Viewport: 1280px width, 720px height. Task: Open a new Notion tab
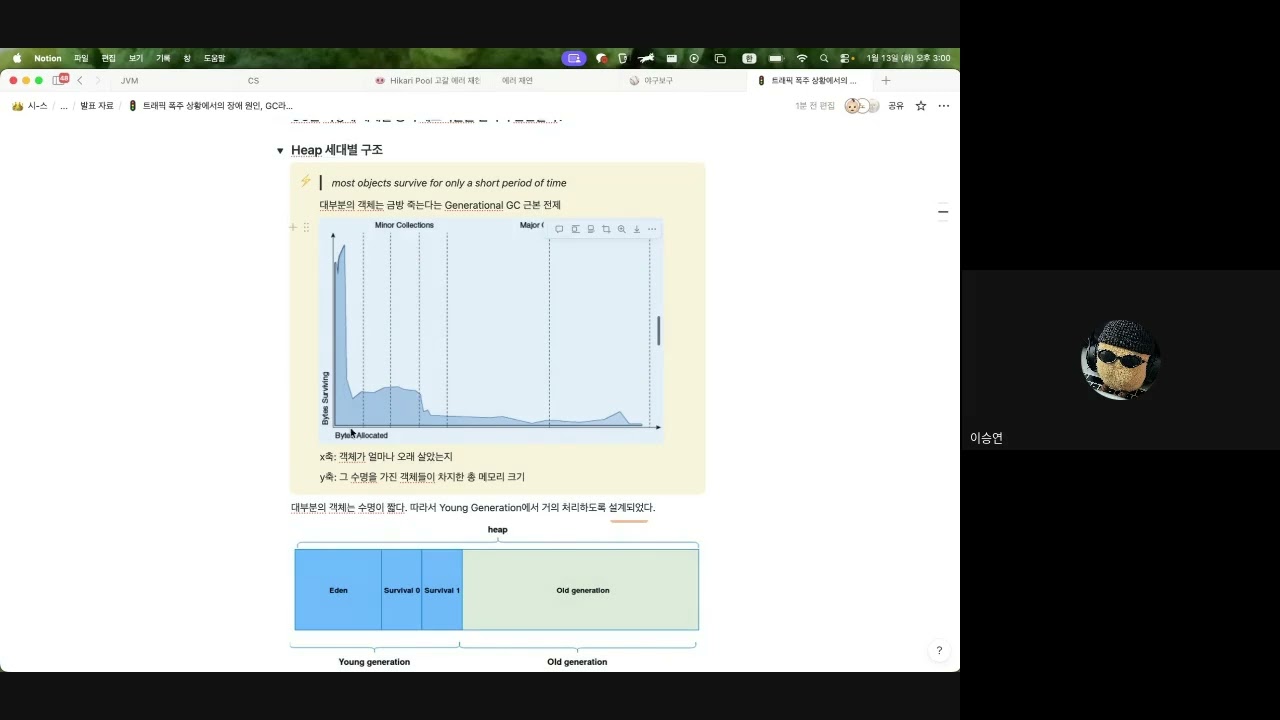pos(885,80)
